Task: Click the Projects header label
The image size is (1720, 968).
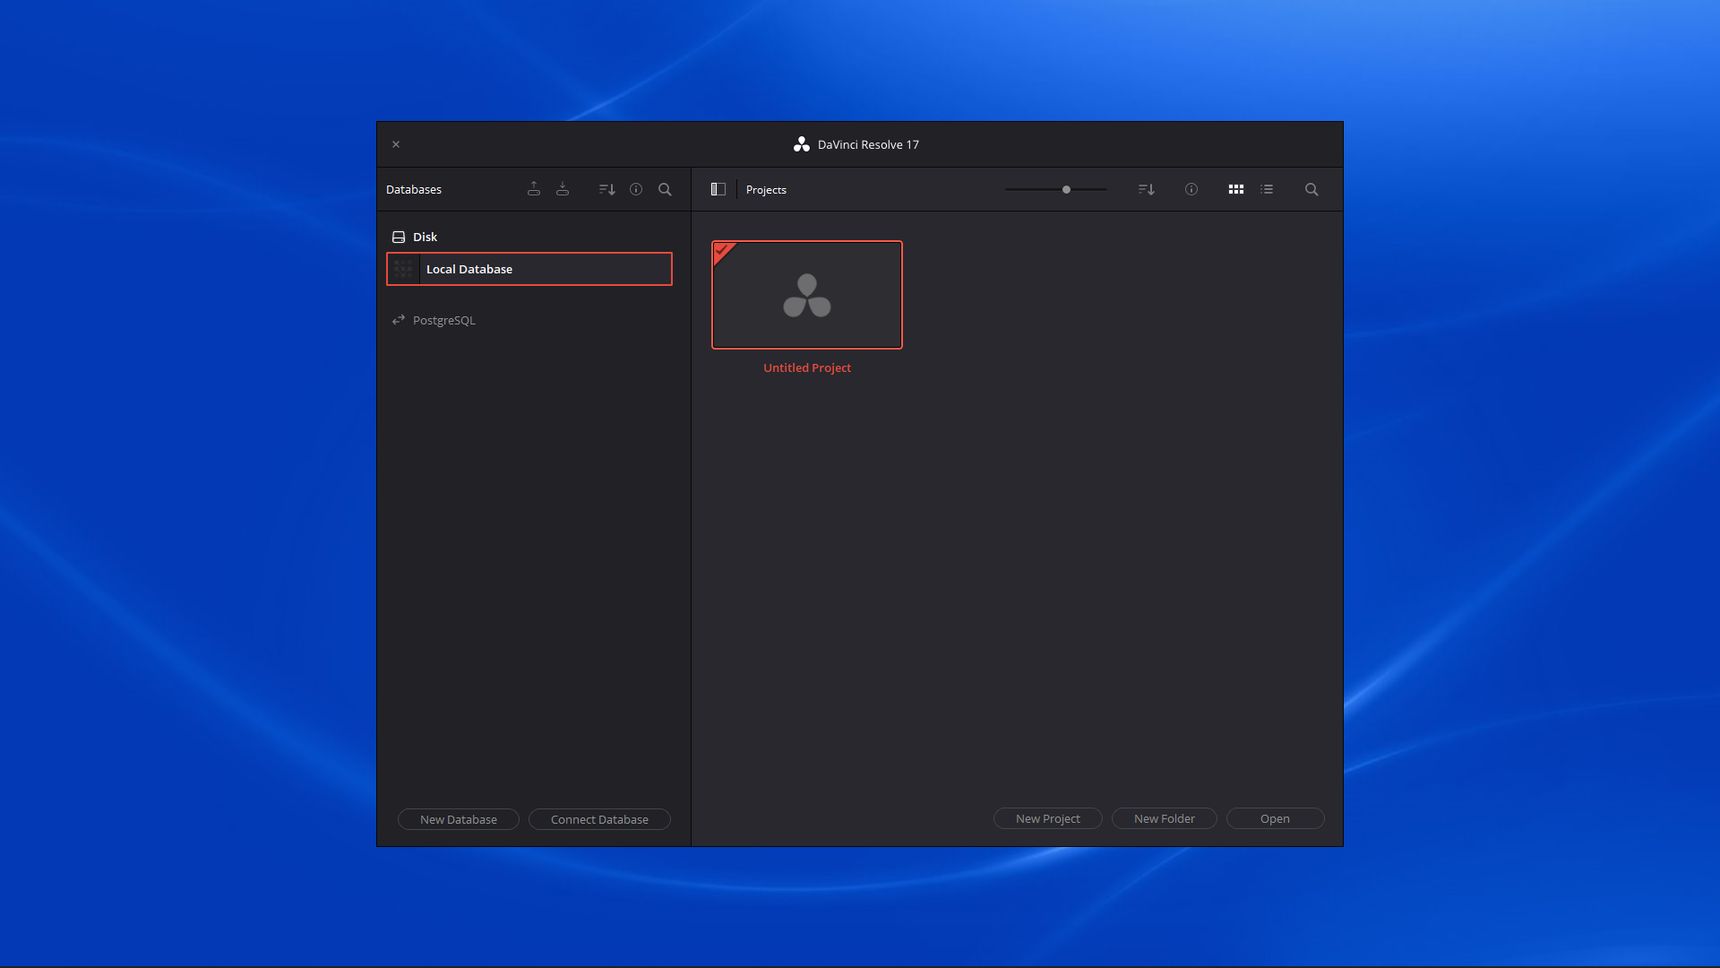Action: 766,189
